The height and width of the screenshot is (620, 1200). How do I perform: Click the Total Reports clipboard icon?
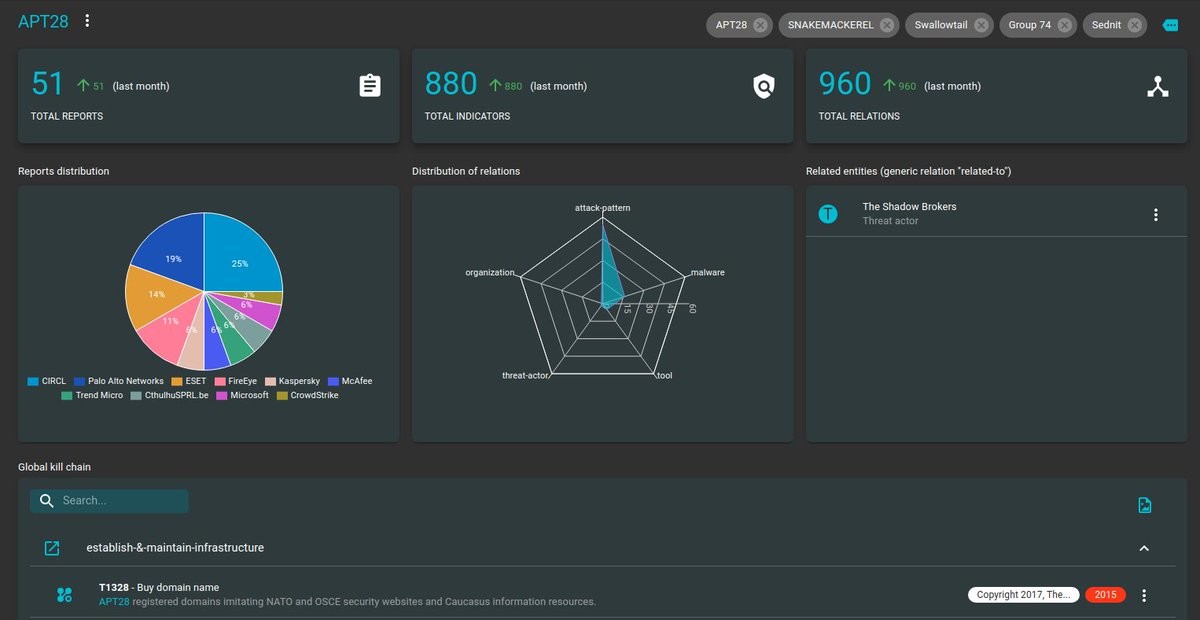click(x=370, y=86)
